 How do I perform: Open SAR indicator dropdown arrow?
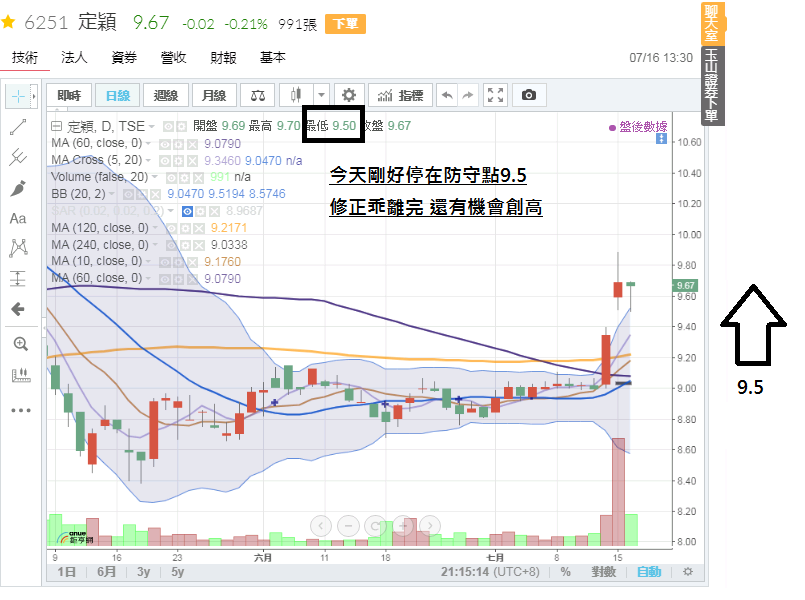pyautogui.click(x=170, y=211)
